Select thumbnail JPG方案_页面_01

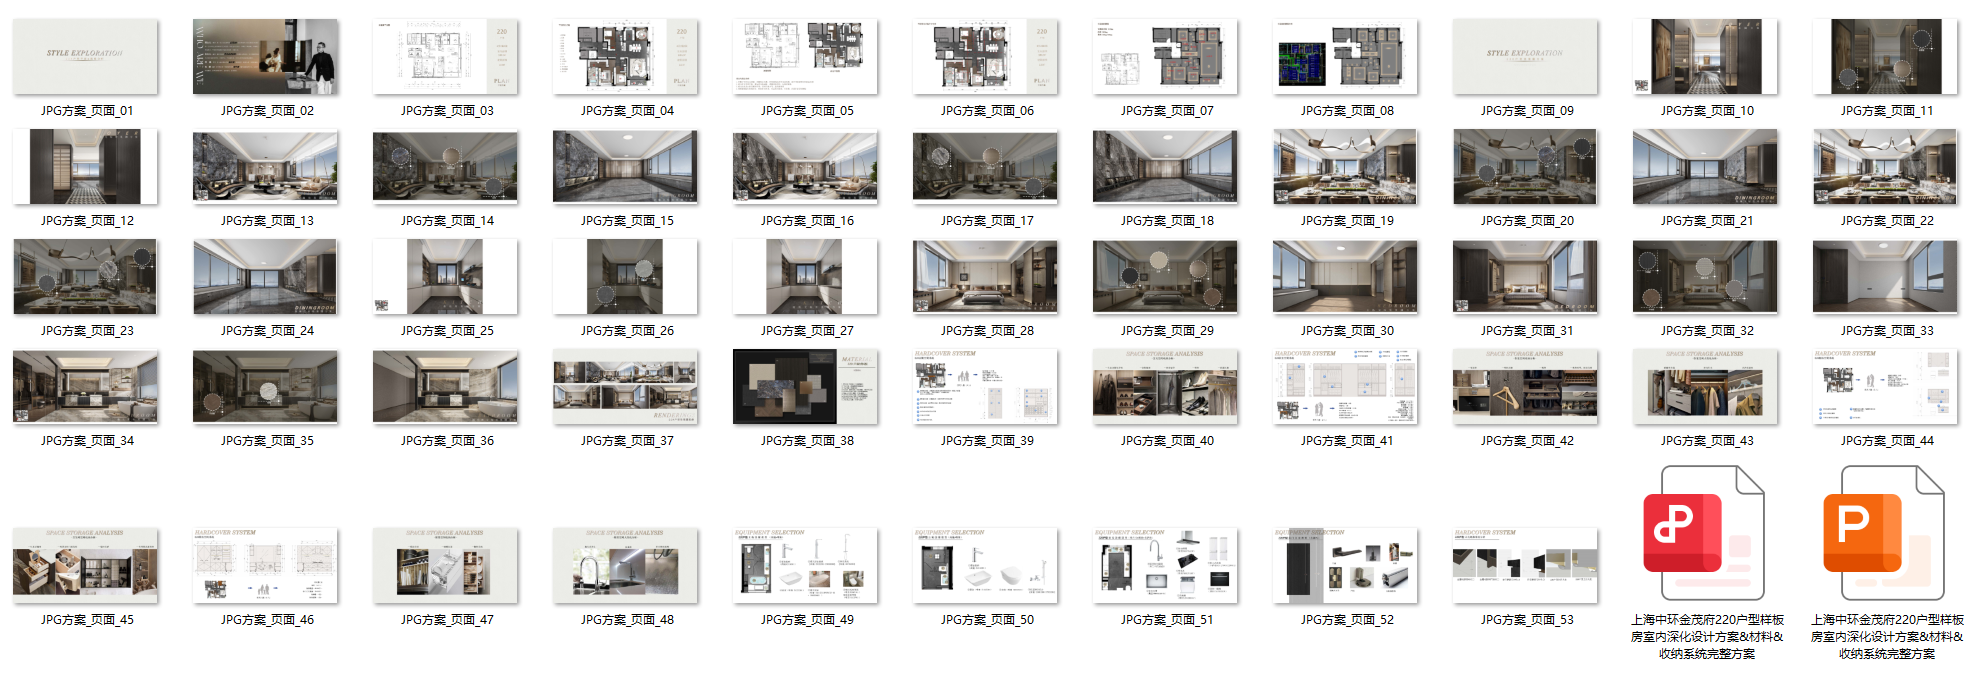(x=85, y=56)
